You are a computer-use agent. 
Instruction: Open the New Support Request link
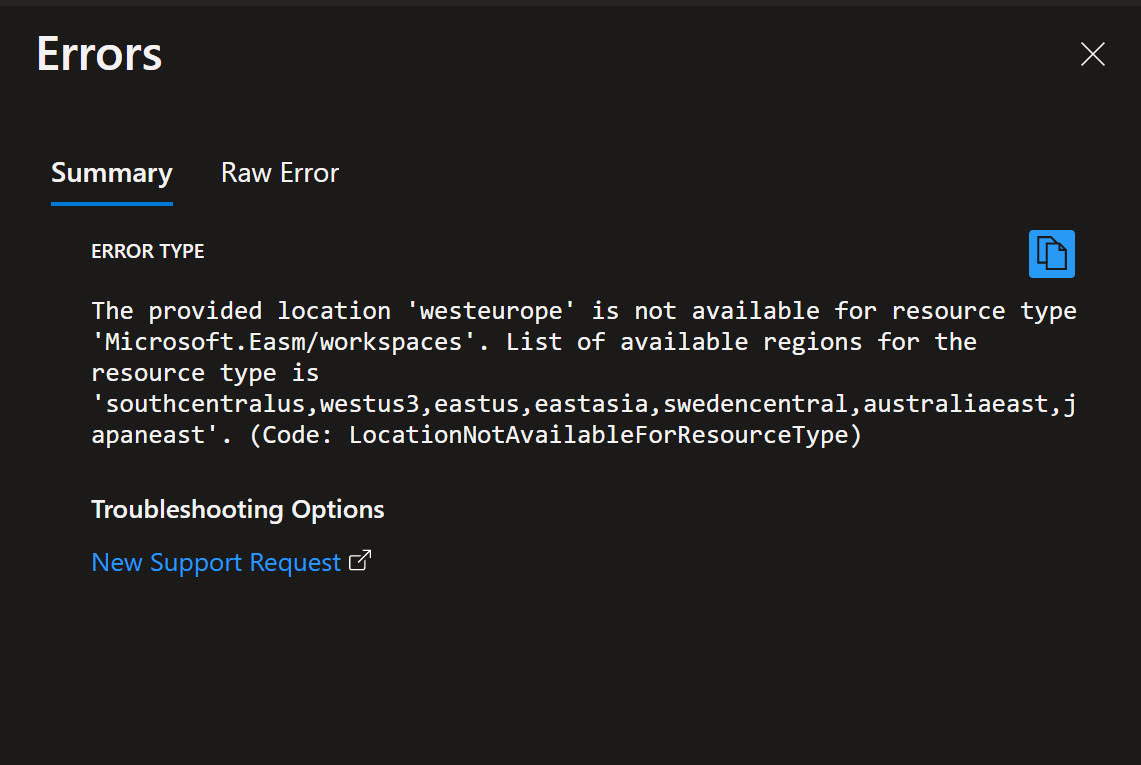pos(216,562)
